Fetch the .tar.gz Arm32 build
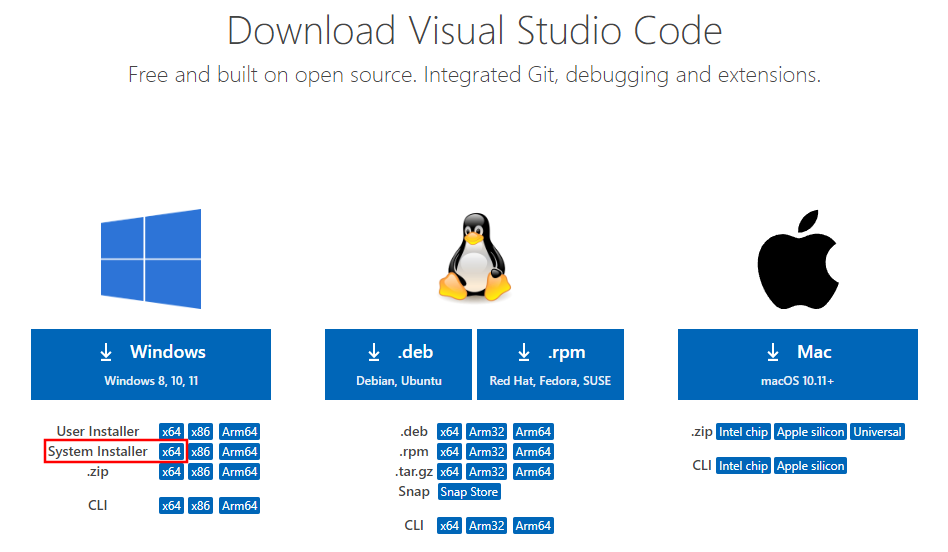The width and height of the screenshot is (948, 552). tap(487, 472)
